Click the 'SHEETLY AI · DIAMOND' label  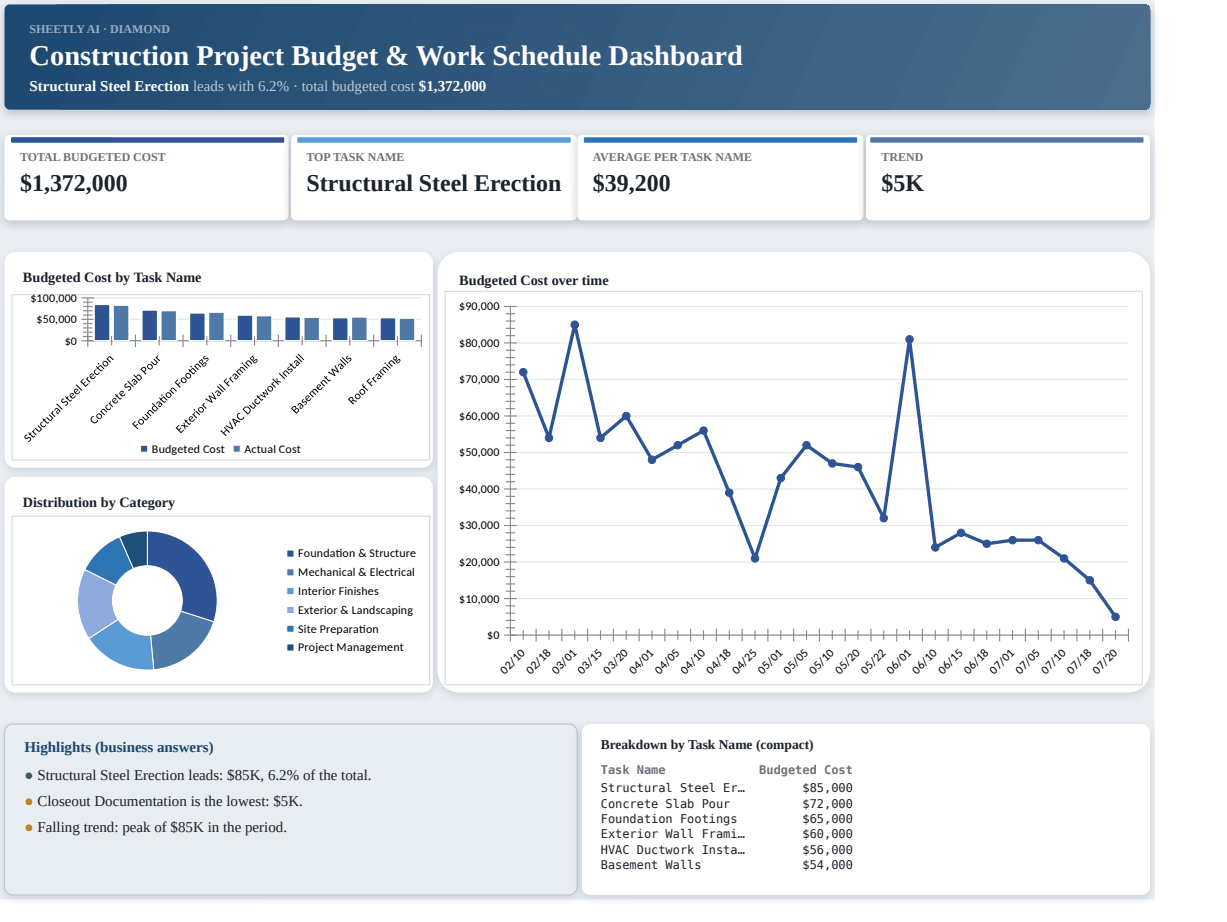pyautogui.click(x=99, y=29)
